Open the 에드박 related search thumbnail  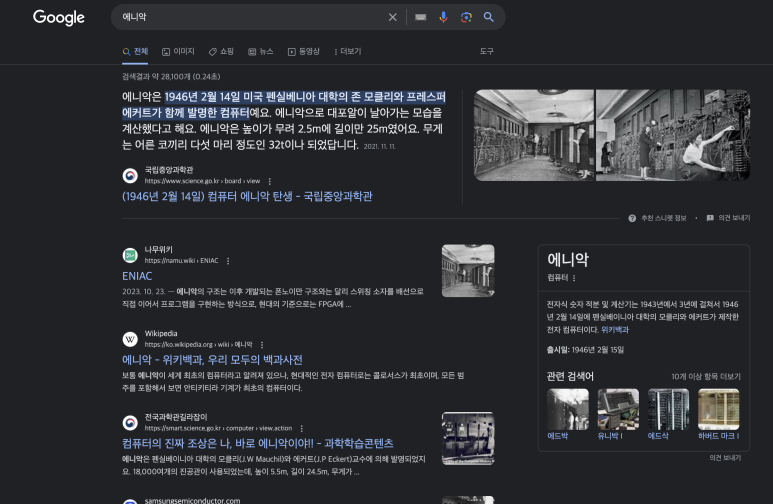[568, 409]
